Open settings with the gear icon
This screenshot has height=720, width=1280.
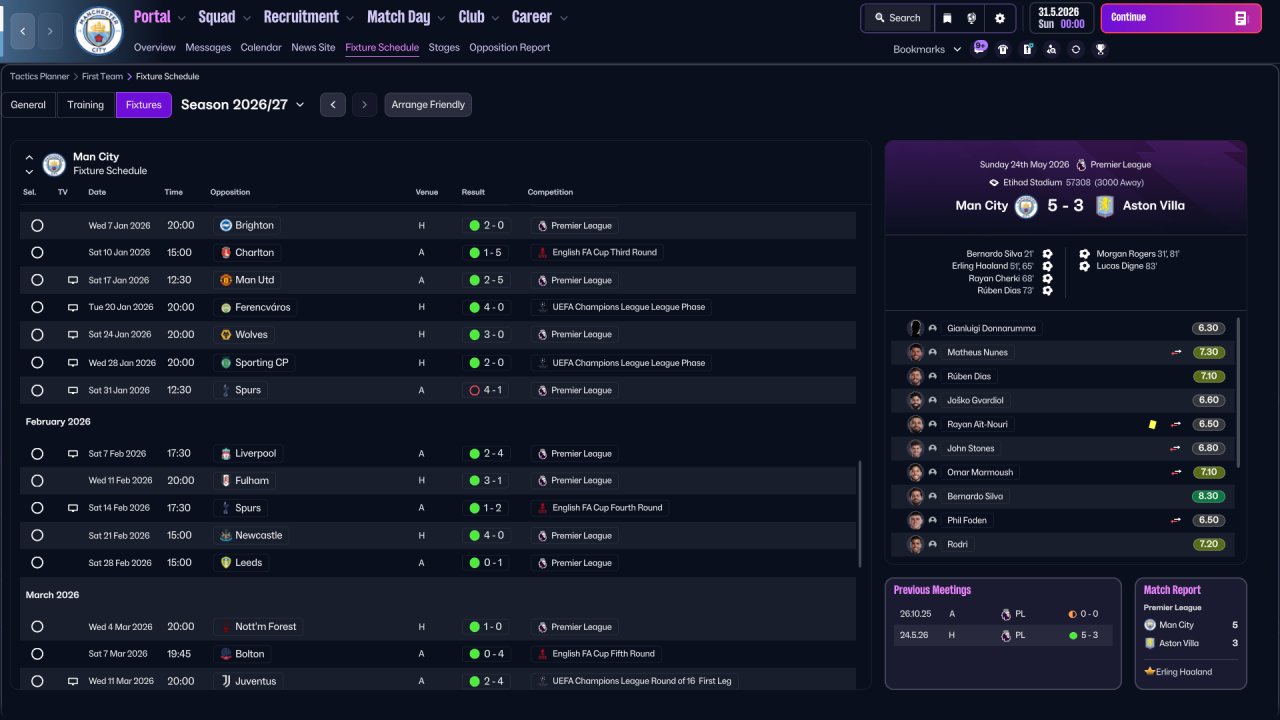click(x=1000, y=18)
